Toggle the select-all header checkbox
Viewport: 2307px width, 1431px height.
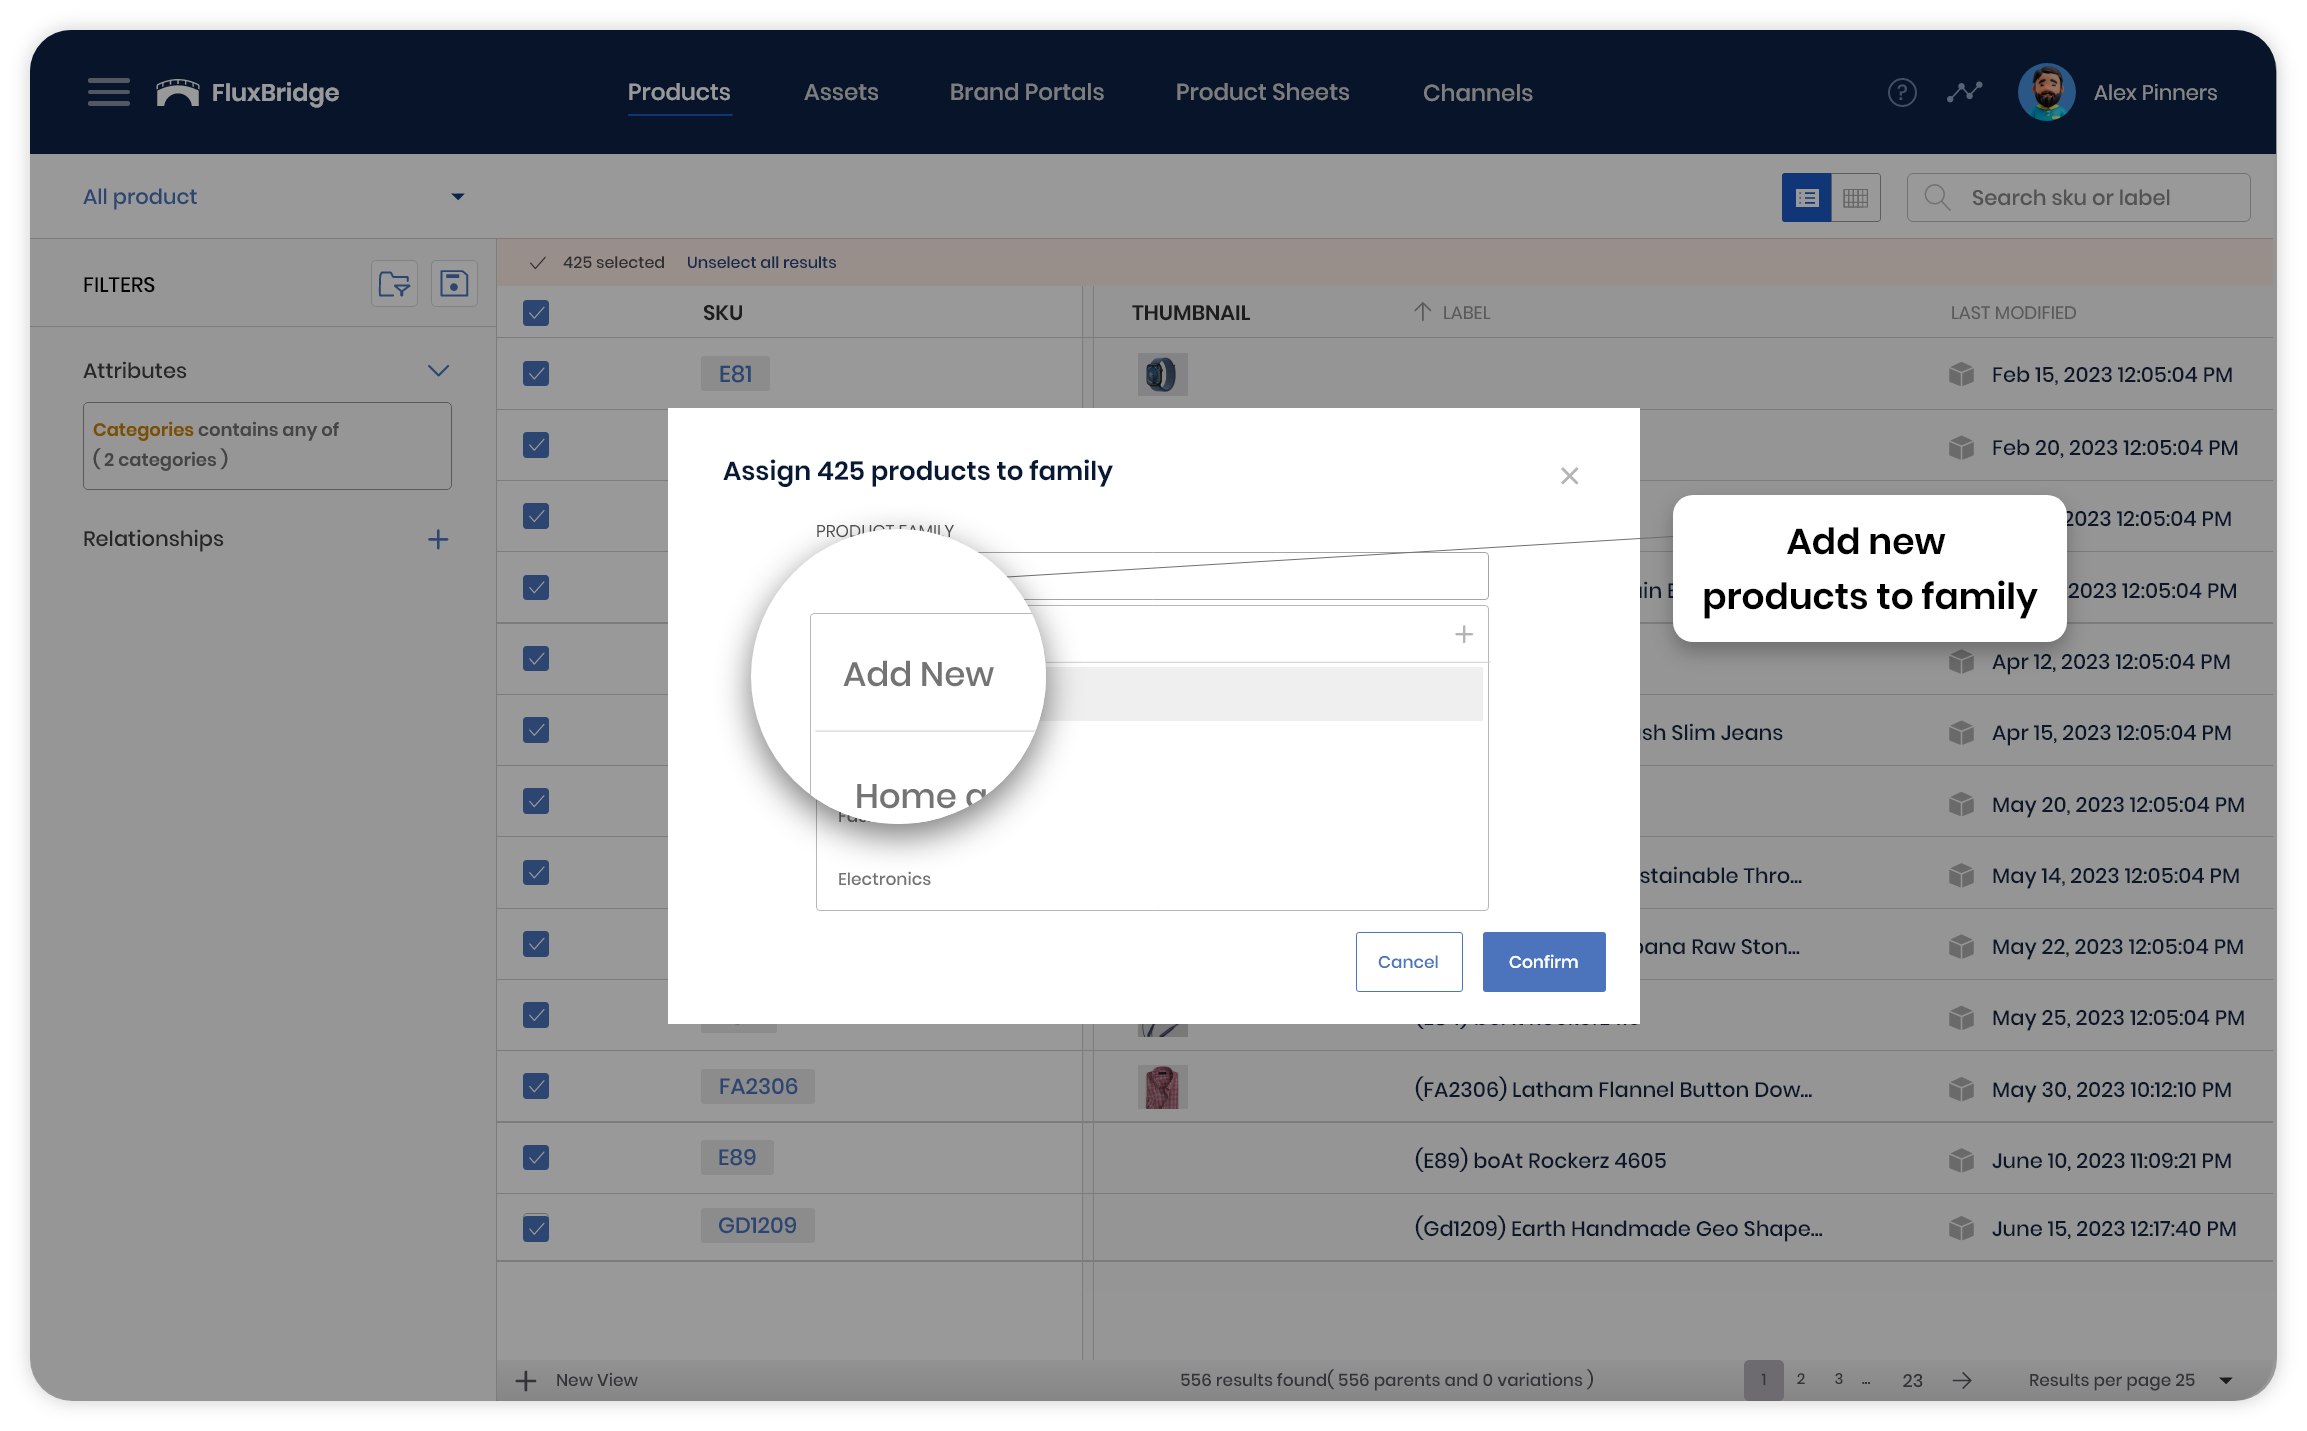(536, 313)
